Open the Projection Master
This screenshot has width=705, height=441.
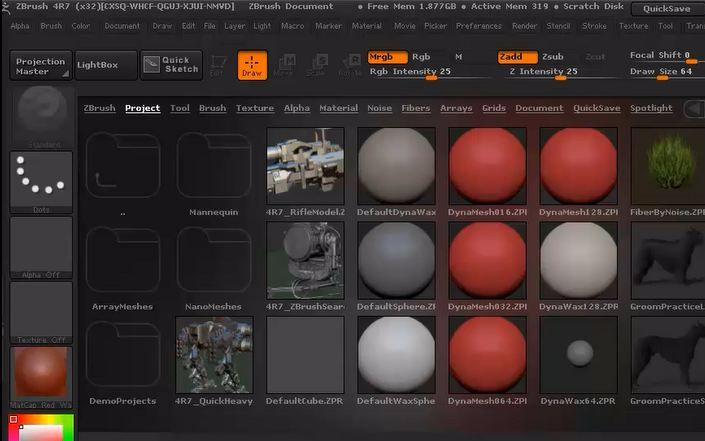40,65
